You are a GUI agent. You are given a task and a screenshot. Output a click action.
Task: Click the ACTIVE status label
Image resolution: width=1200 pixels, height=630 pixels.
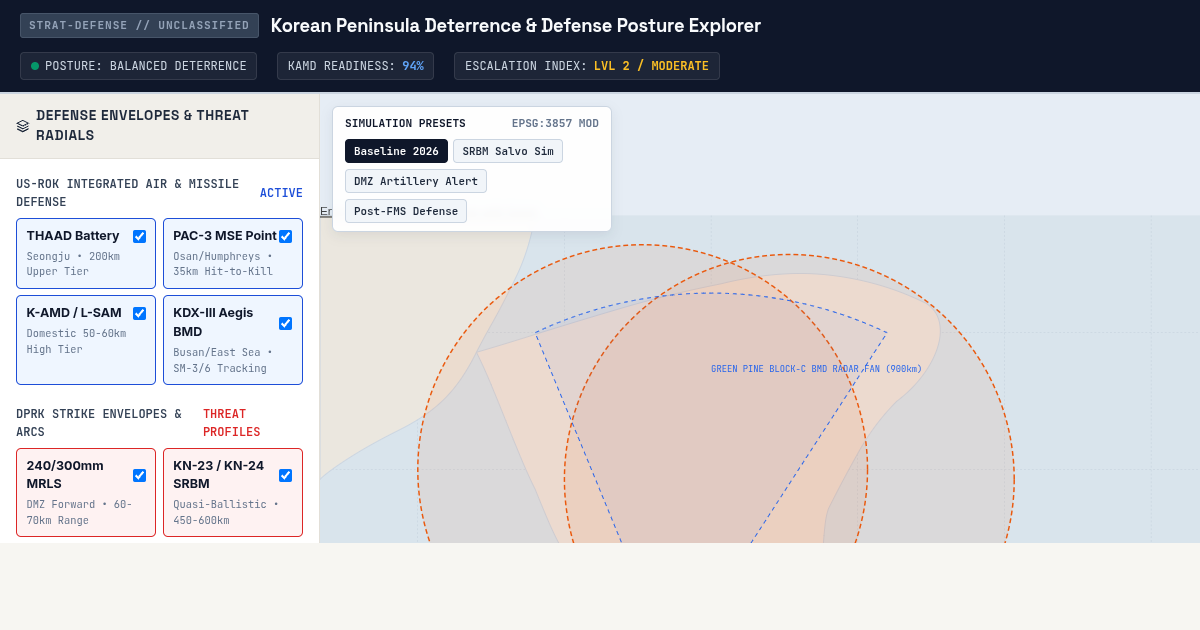pyautogui.click(x=281, y=193)
